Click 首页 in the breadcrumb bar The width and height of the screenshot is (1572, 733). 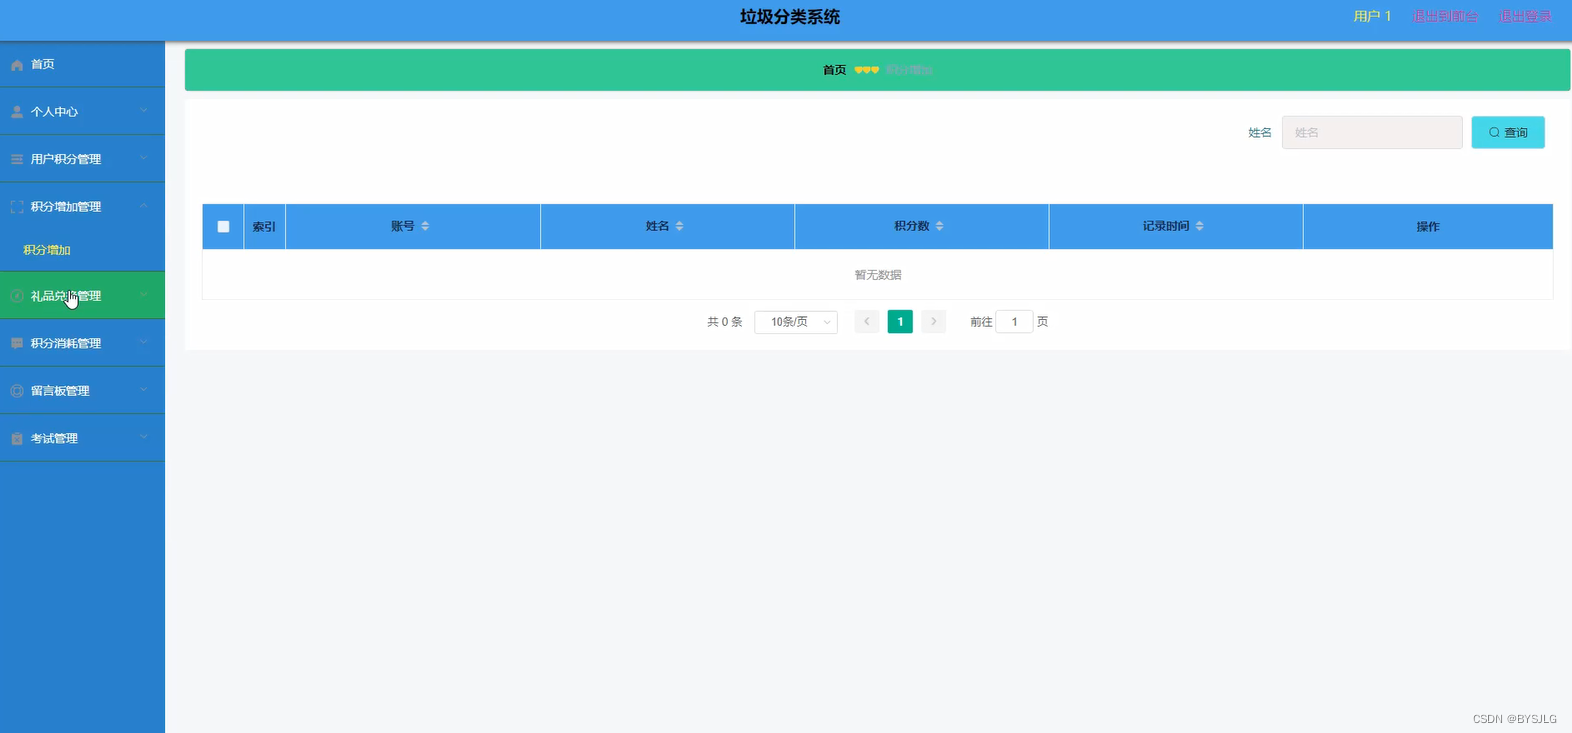[834, 70]
